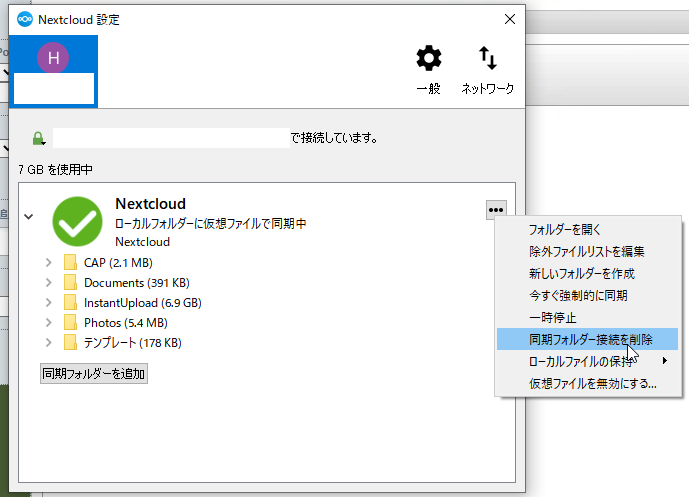Viewport: 689px width, 497px height.
Task: Click the submenu arrow beside ローカルファイルの保持
Action: [x=665, y=361]
